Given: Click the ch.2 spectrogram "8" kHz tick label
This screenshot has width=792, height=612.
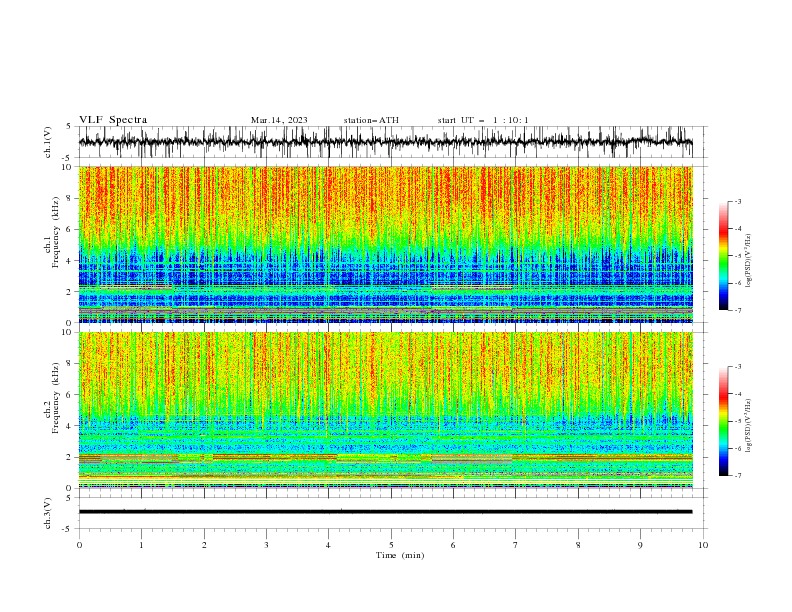Looking at the screenshot, I should click(x=71, y=363).
